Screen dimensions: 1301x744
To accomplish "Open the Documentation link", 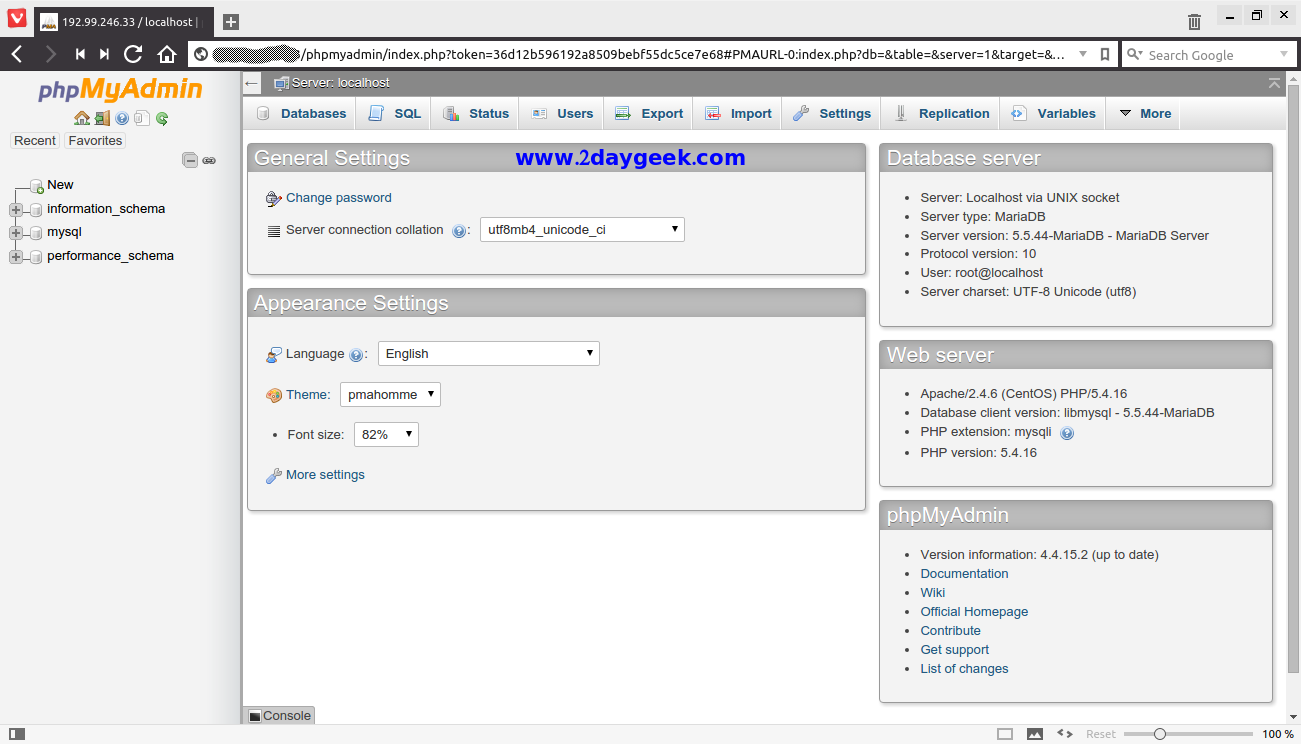I will tap(964, 574).
